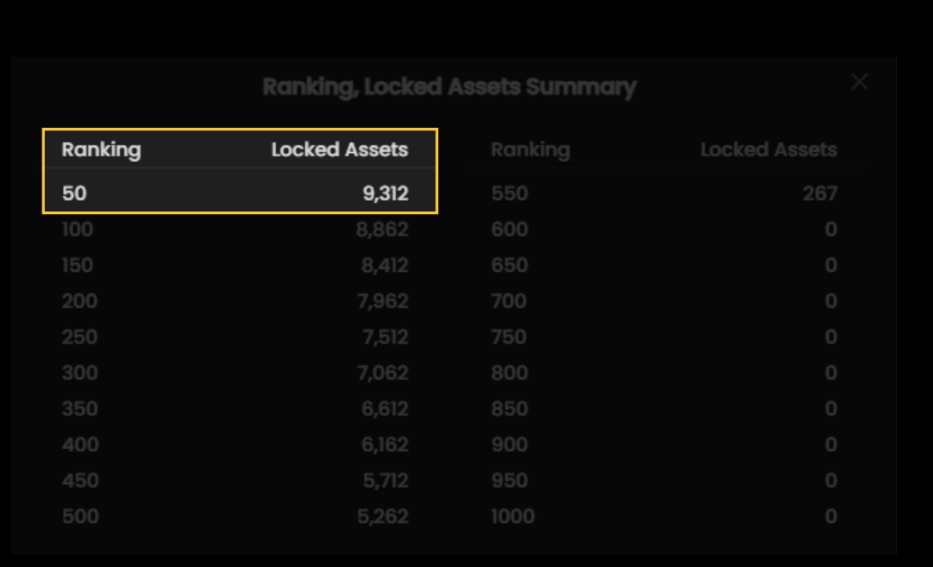
Task: Click the dimmed right Locked Assets header
Action: 768,150
